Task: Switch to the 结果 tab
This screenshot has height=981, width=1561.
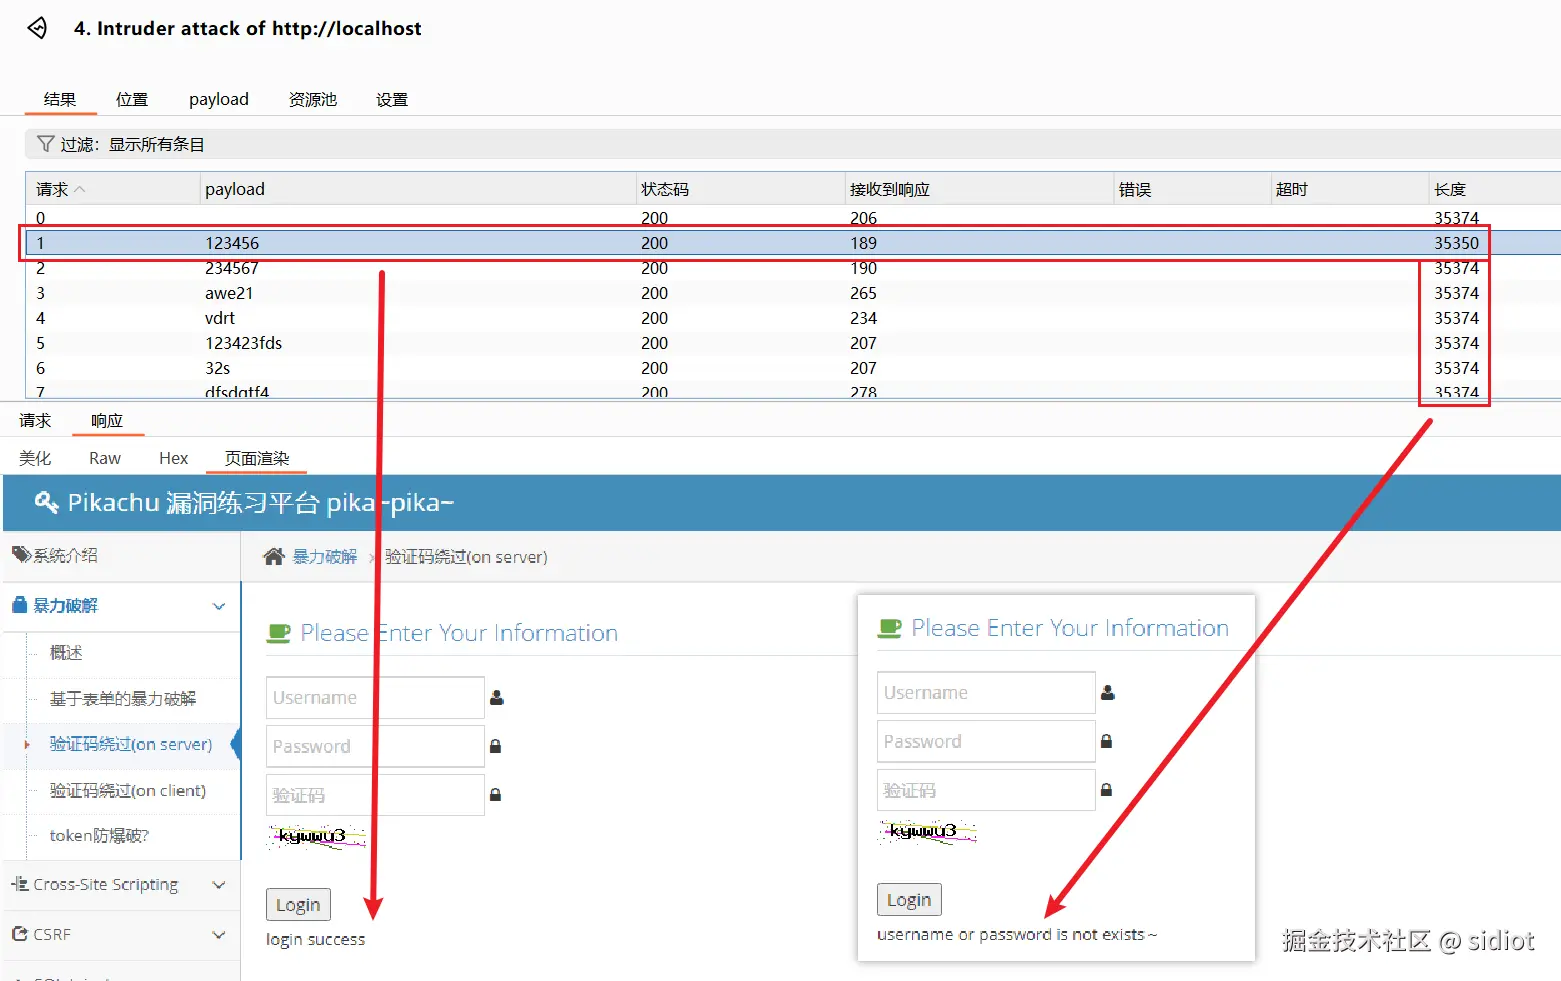Action: 60,99
